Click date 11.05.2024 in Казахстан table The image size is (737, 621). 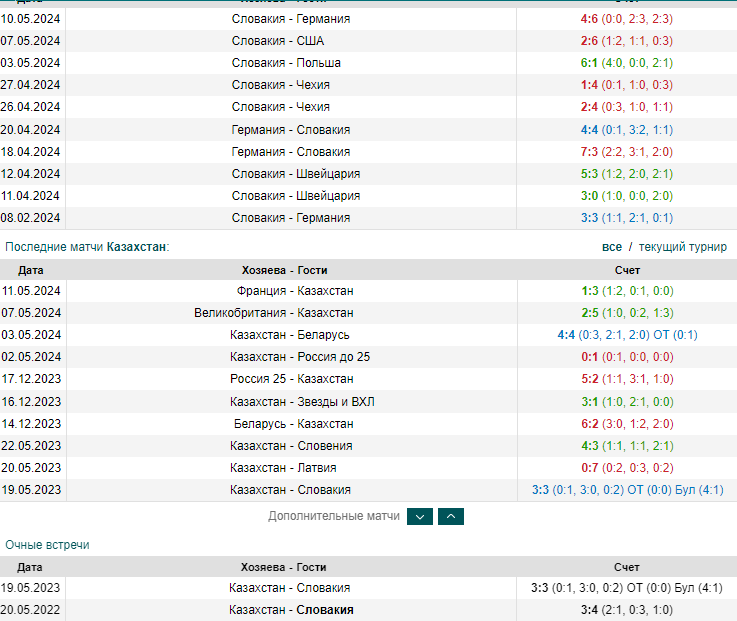click(x=31, y=291)
